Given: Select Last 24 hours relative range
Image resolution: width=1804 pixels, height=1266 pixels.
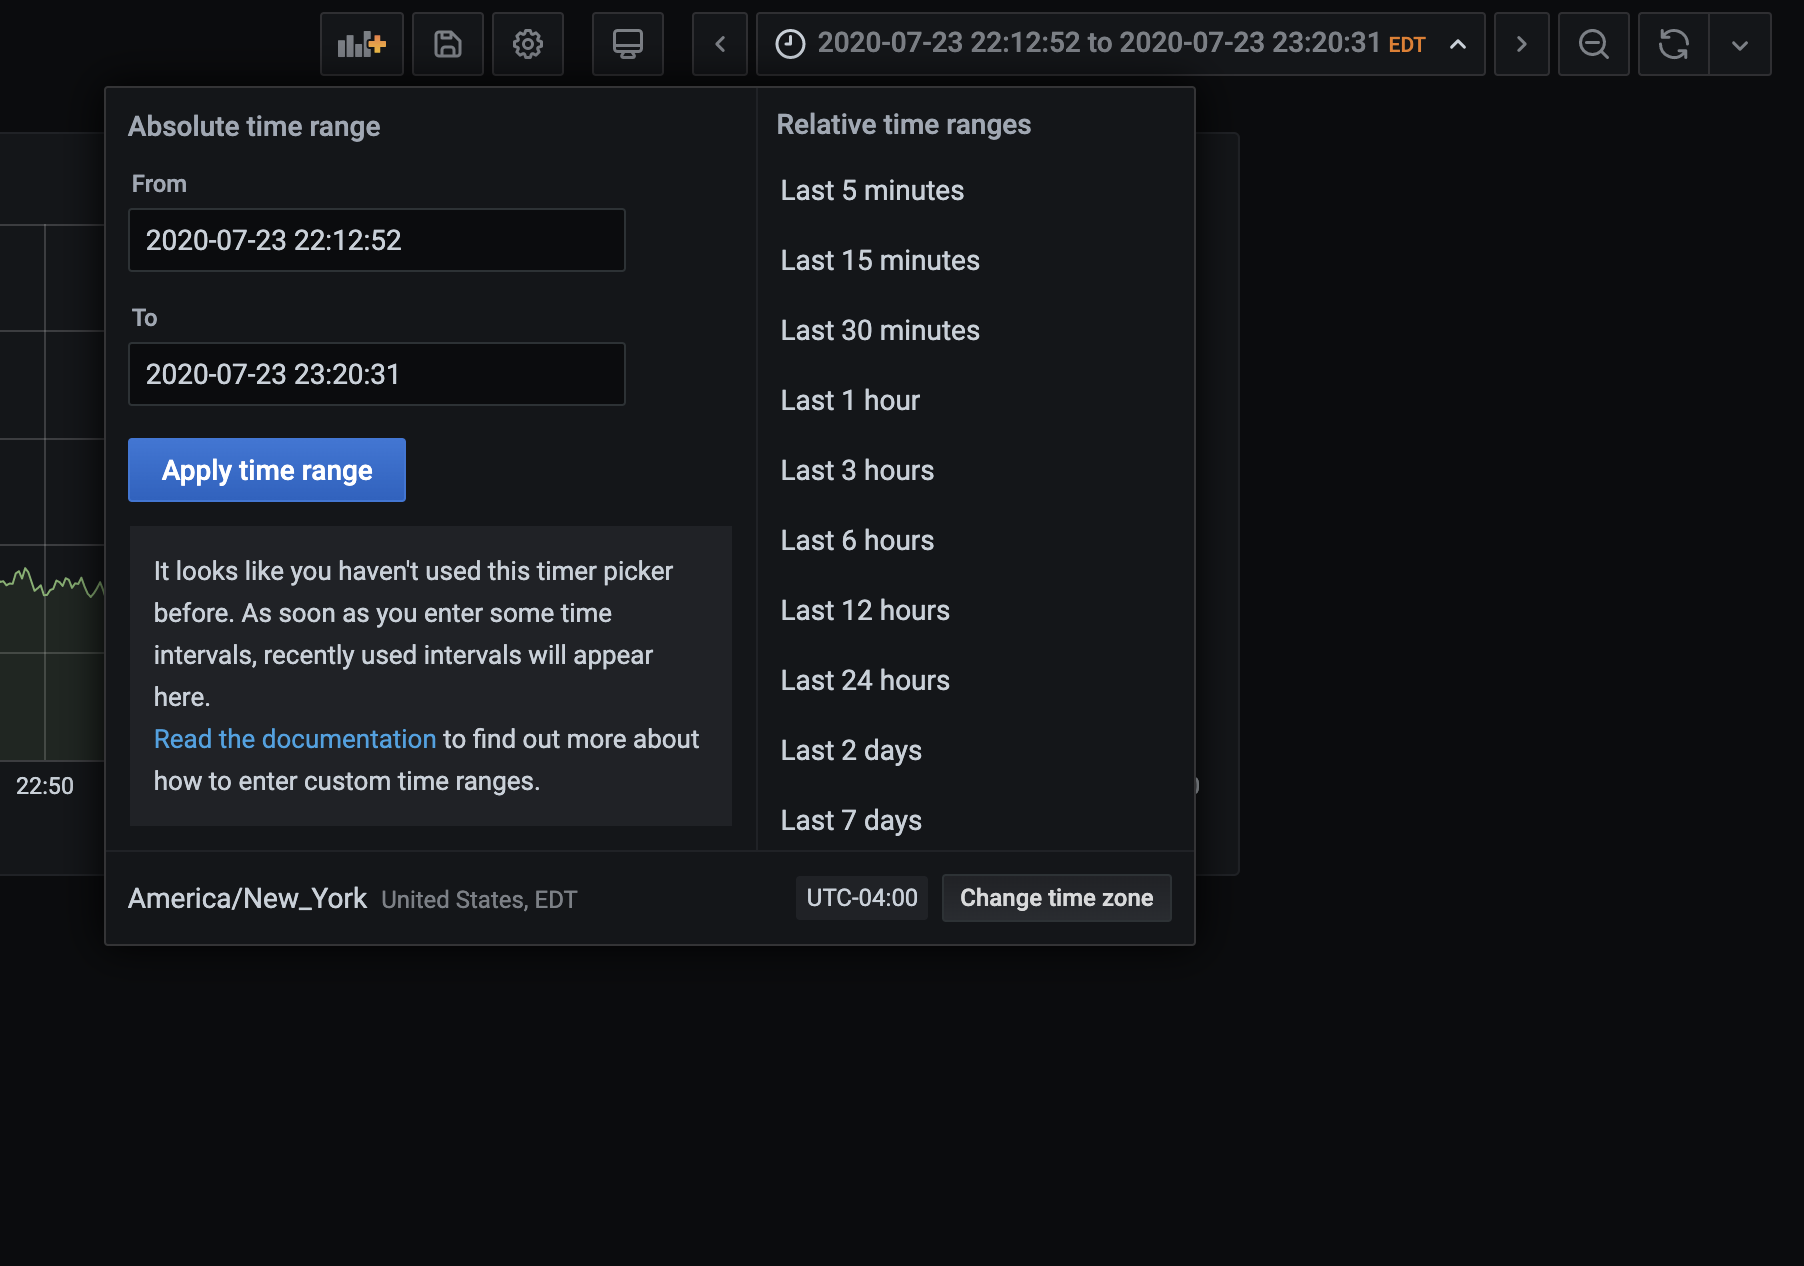Looking at the screenshot, I should [864, 680].
